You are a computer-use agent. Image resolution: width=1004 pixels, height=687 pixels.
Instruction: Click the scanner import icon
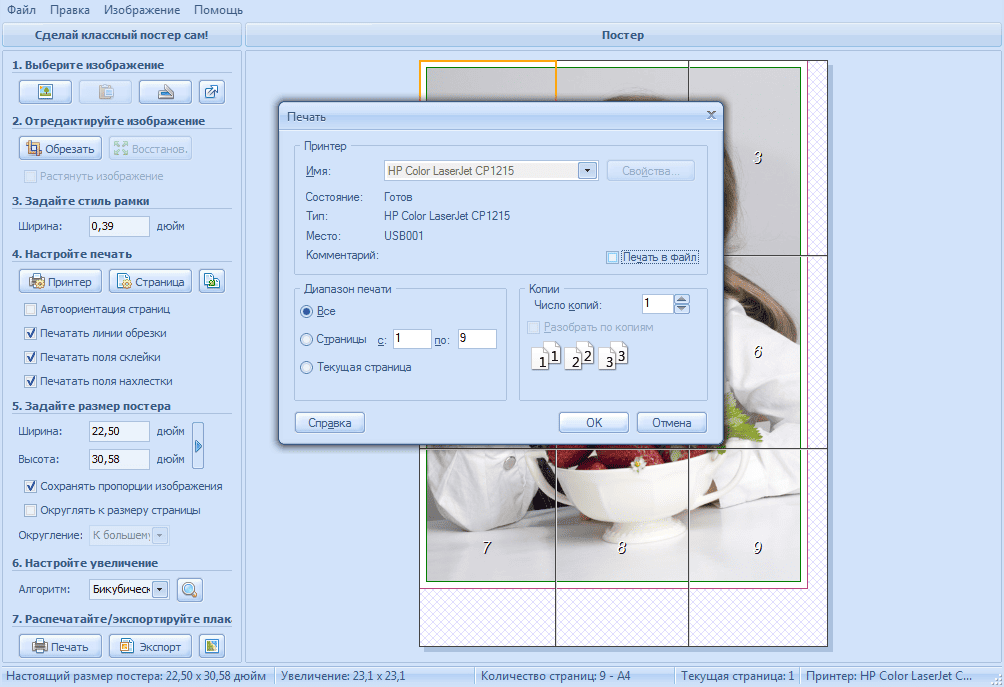click(165, 92)
